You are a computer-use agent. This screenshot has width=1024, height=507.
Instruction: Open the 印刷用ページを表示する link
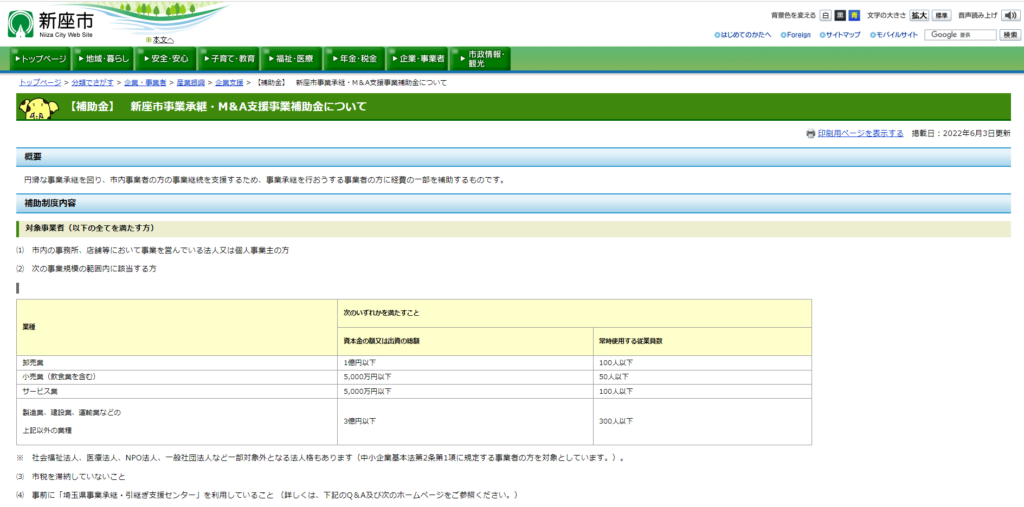click(x=860, y=134)
